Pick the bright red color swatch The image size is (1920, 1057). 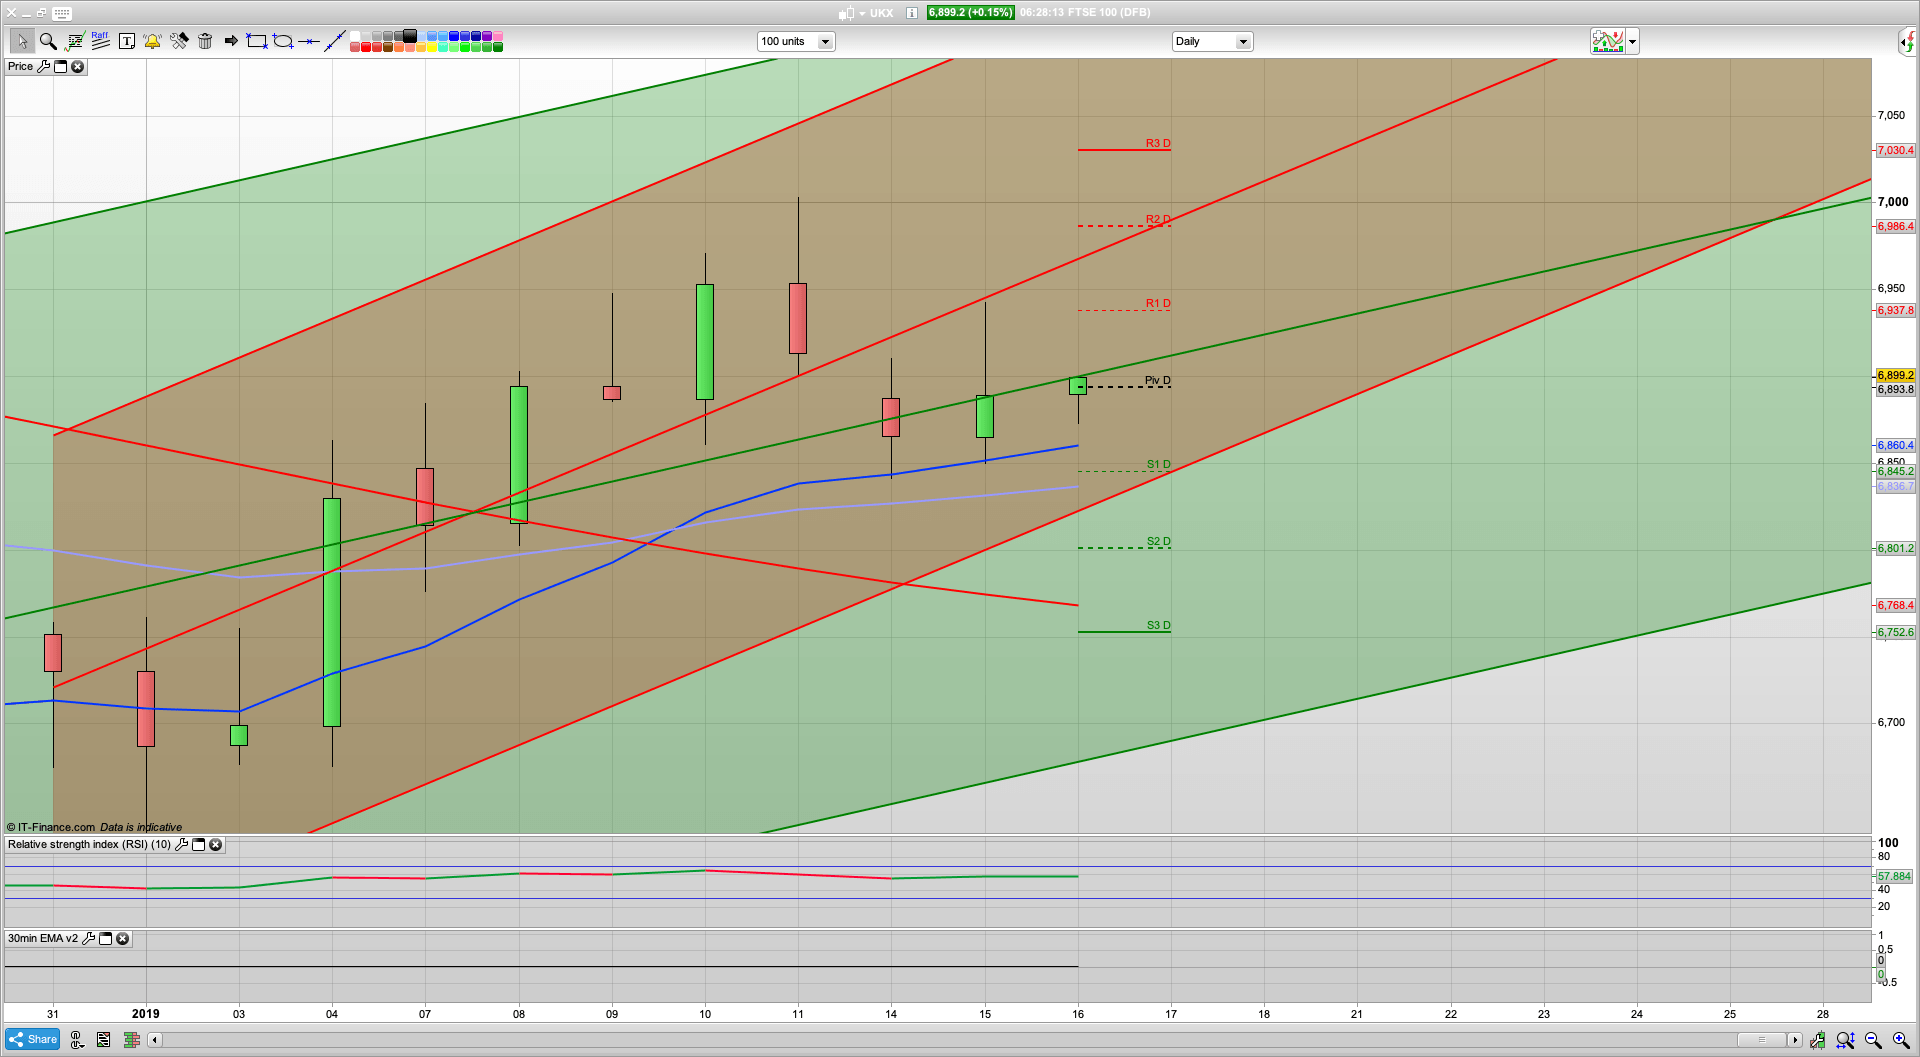[x=366, y=47]
